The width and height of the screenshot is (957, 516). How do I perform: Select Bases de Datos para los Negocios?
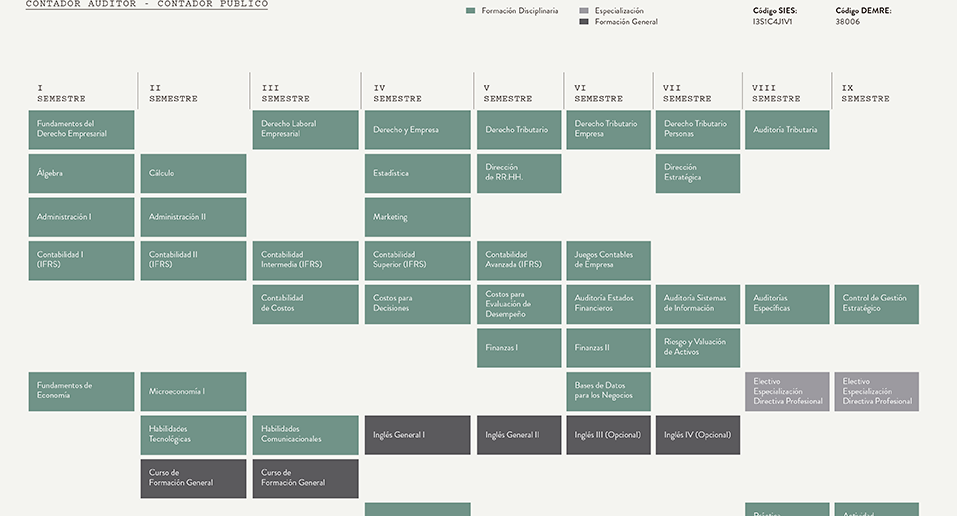coord(608,391)
